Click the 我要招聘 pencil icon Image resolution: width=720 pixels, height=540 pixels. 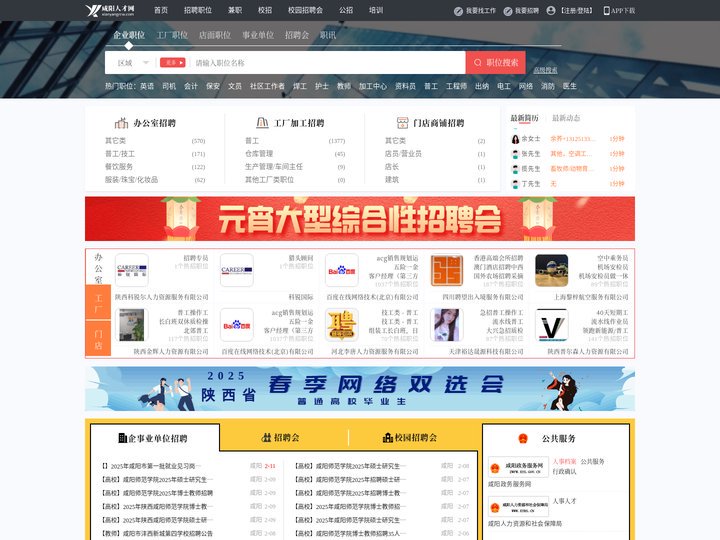click(507, 11)
